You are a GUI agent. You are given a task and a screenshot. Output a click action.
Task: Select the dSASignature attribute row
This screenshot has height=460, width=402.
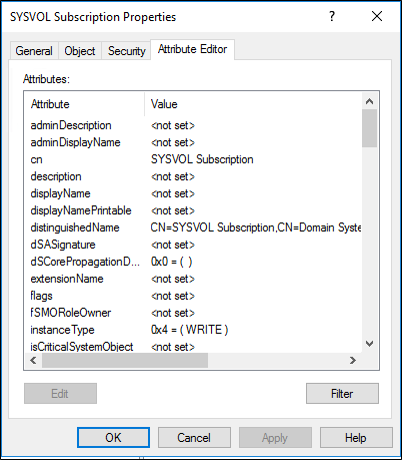tap(194, 245)
